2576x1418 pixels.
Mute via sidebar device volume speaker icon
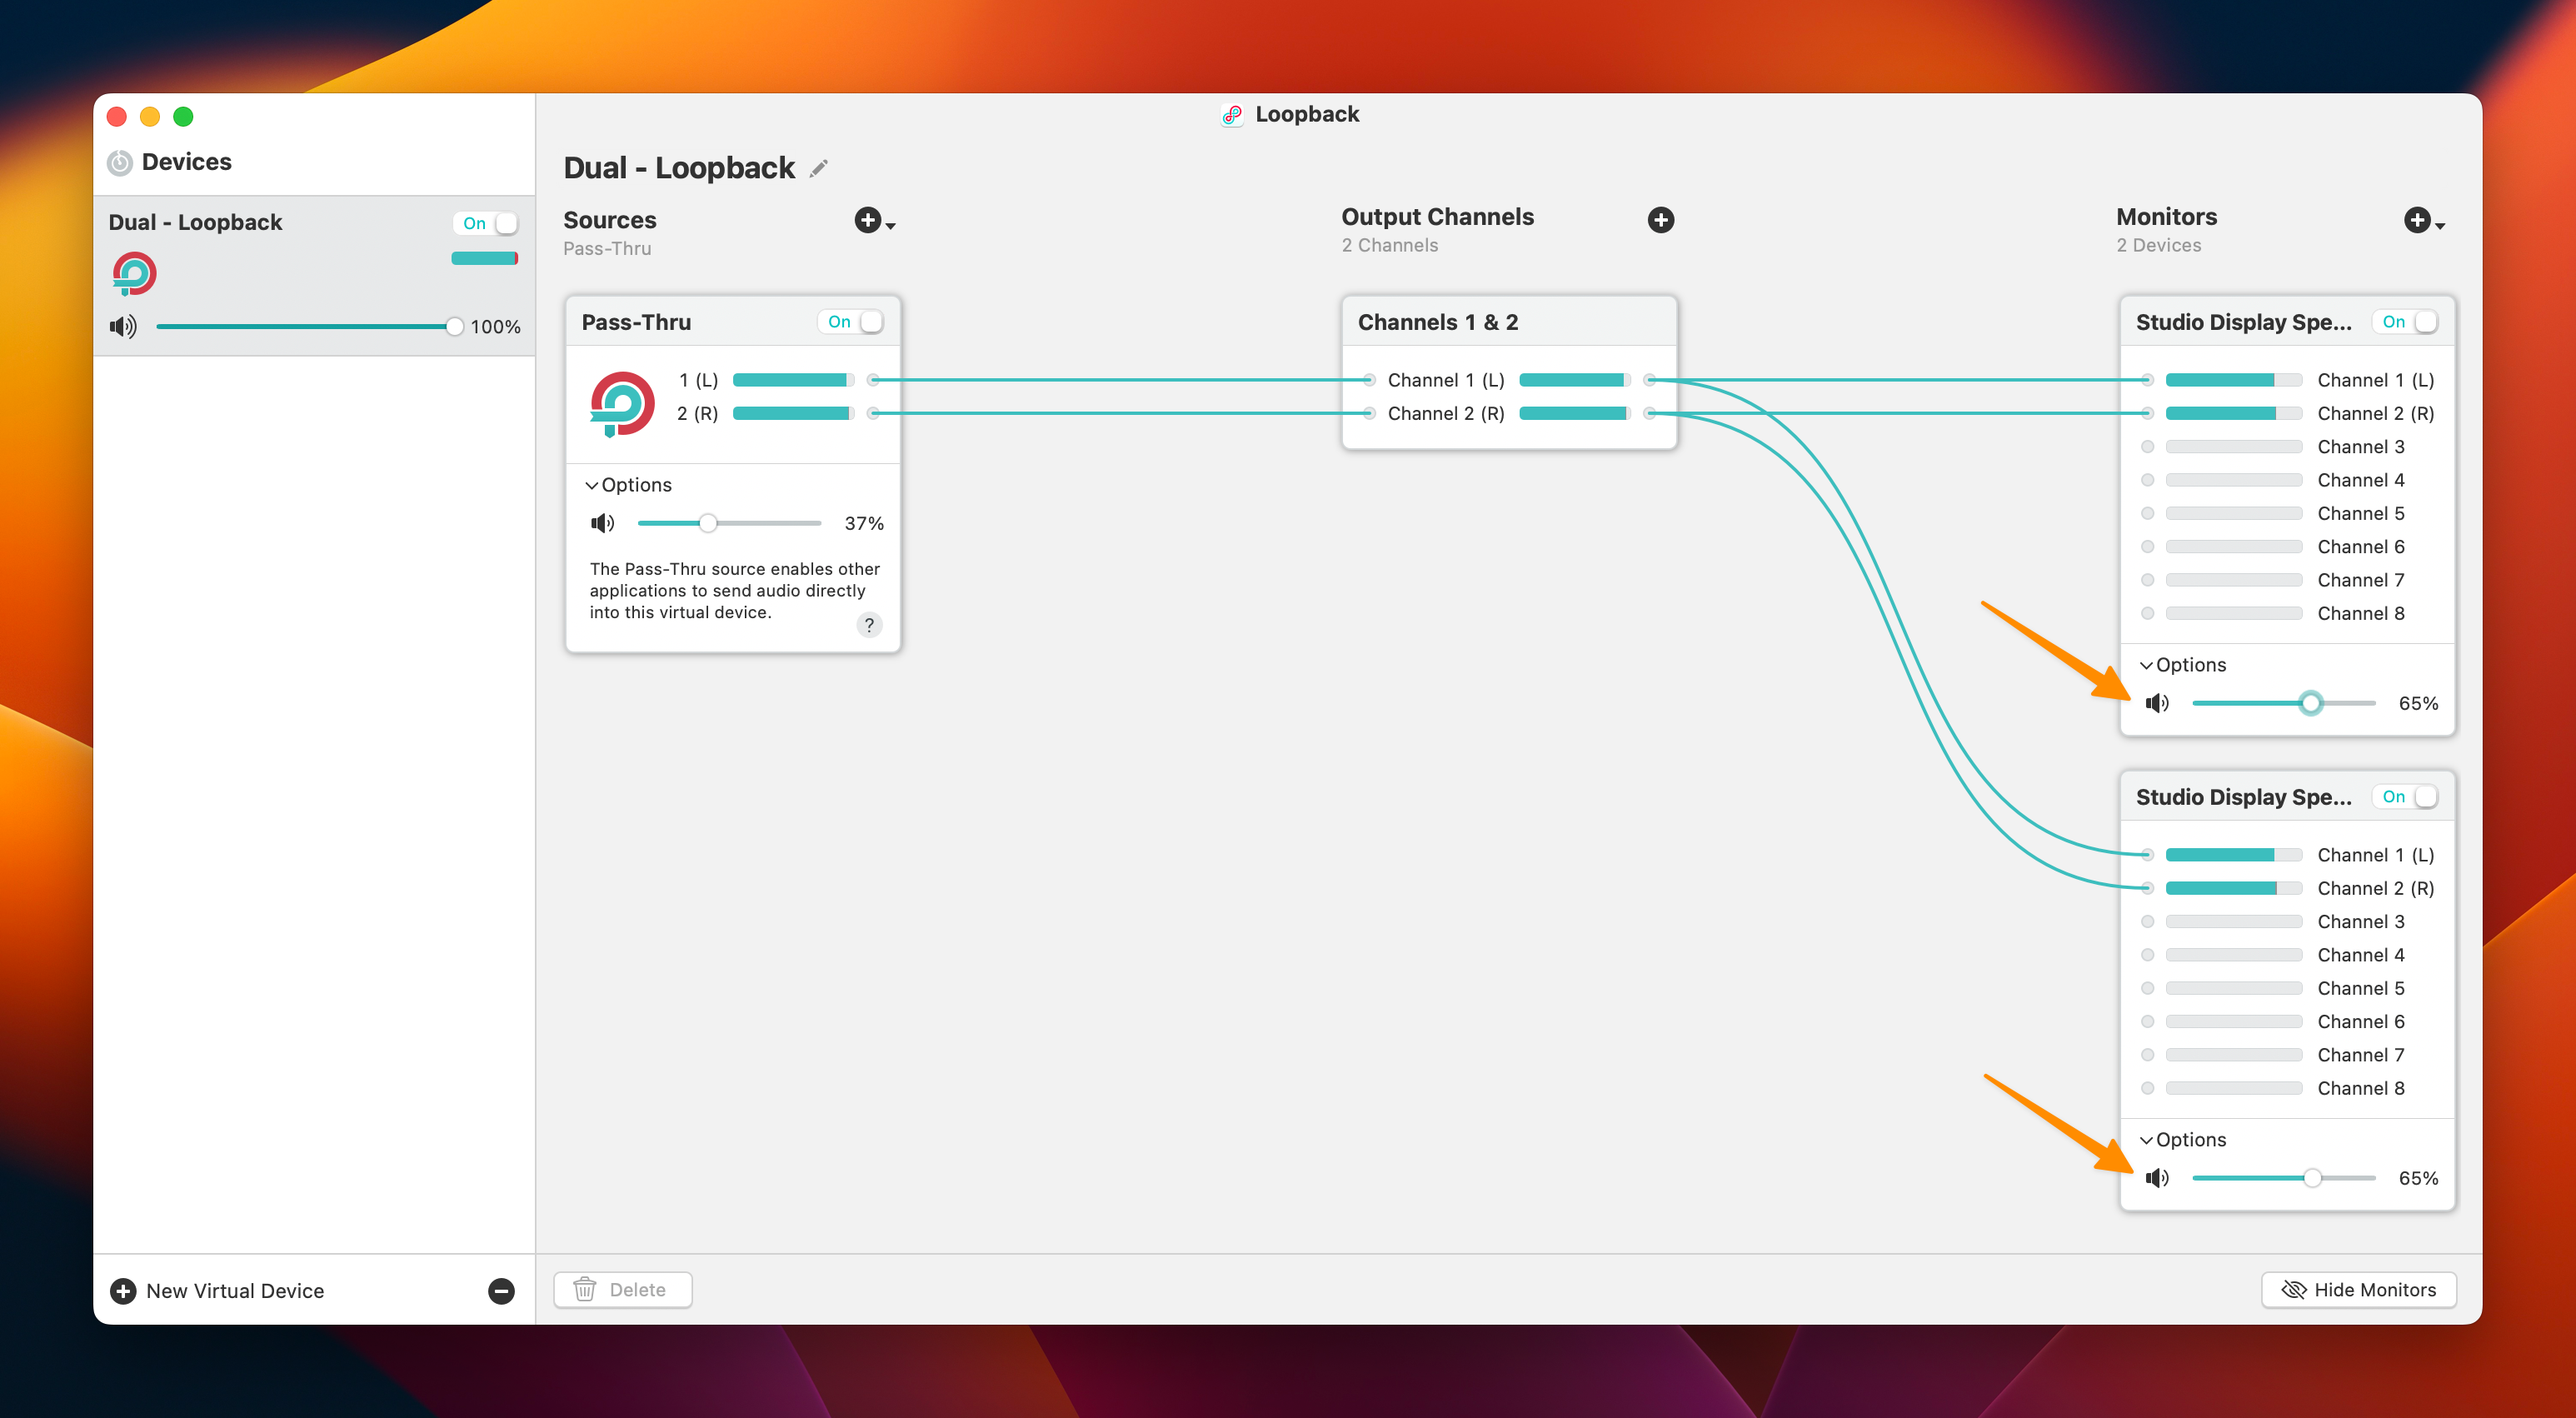pos(123,327)
